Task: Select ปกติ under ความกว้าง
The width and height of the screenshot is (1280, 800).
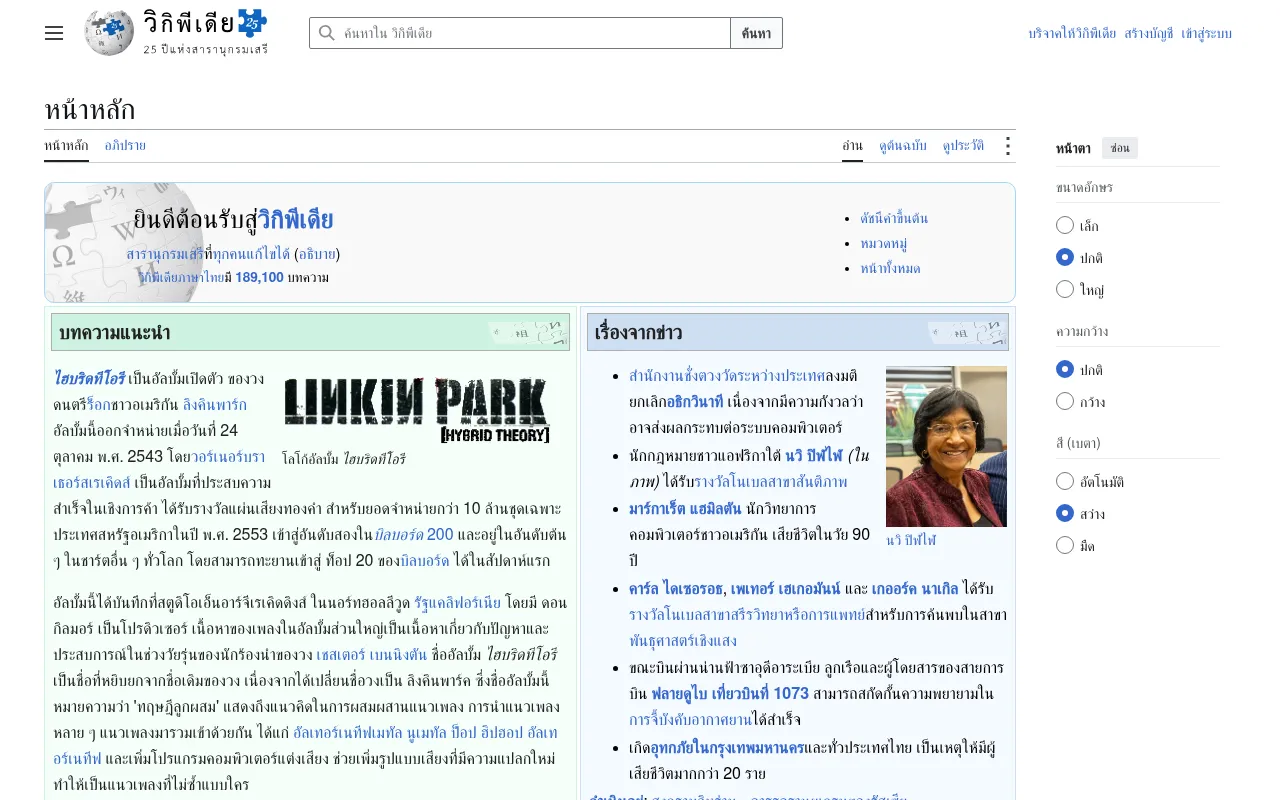Action: point(1065,369)
